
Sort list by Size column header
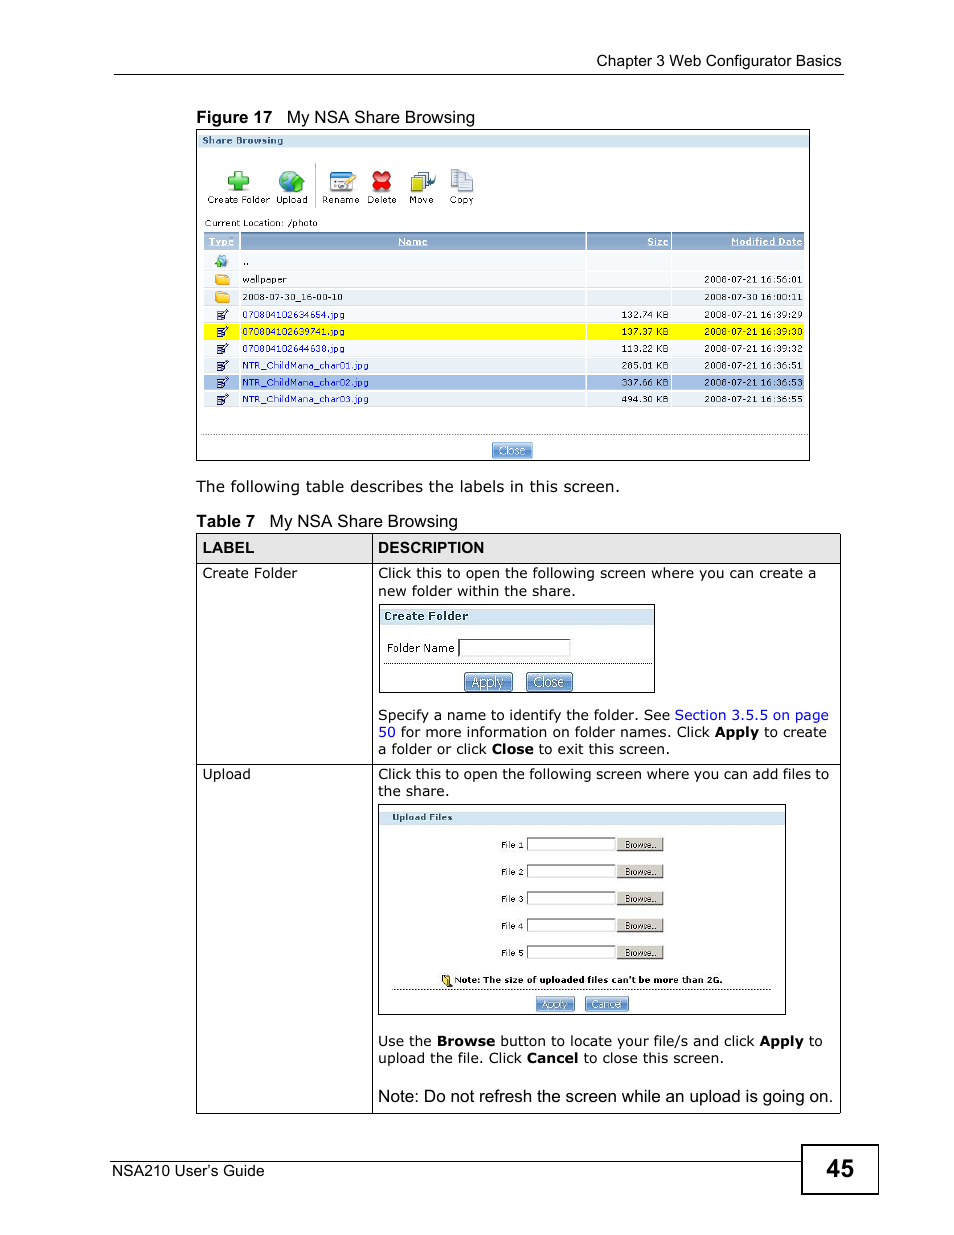click(x=657, y=242)
